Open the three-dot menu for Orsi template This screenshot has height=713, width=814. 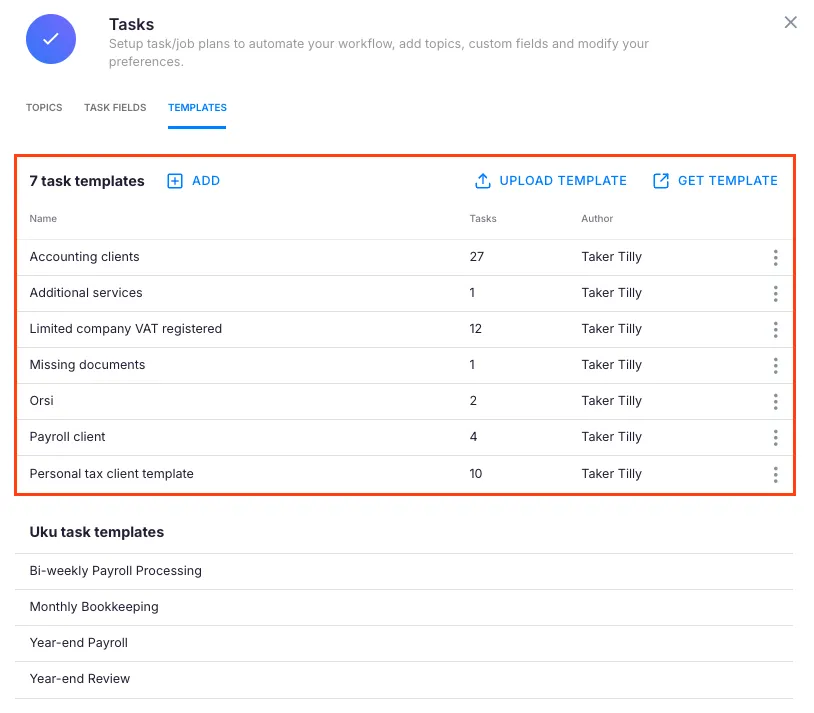coord(775,402)
